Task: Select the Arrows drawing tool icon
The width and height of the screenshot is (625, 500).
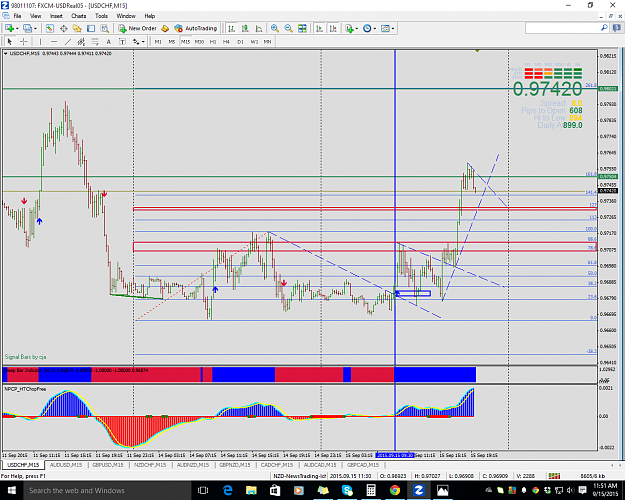Action: point(136,41)
